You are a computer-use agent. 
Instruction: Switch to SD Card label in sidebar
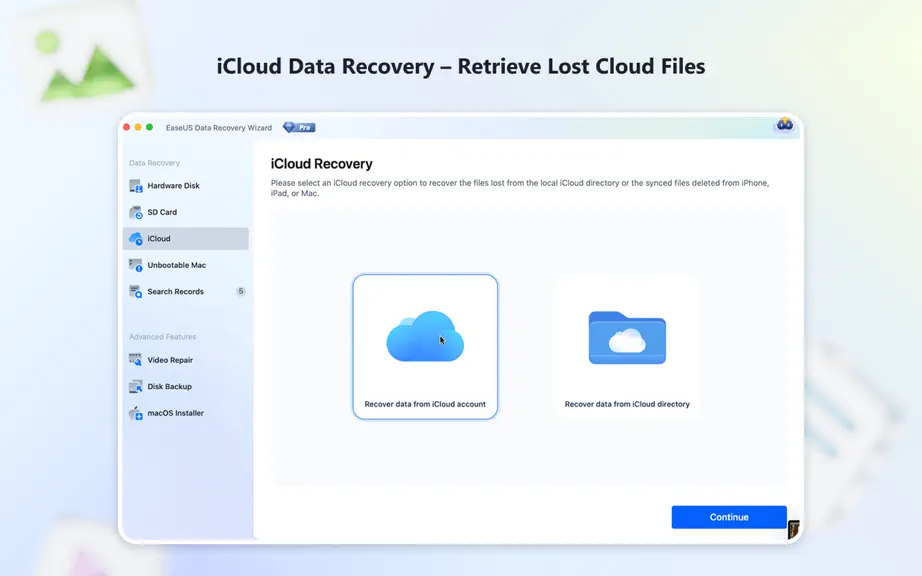click(162, 212)
